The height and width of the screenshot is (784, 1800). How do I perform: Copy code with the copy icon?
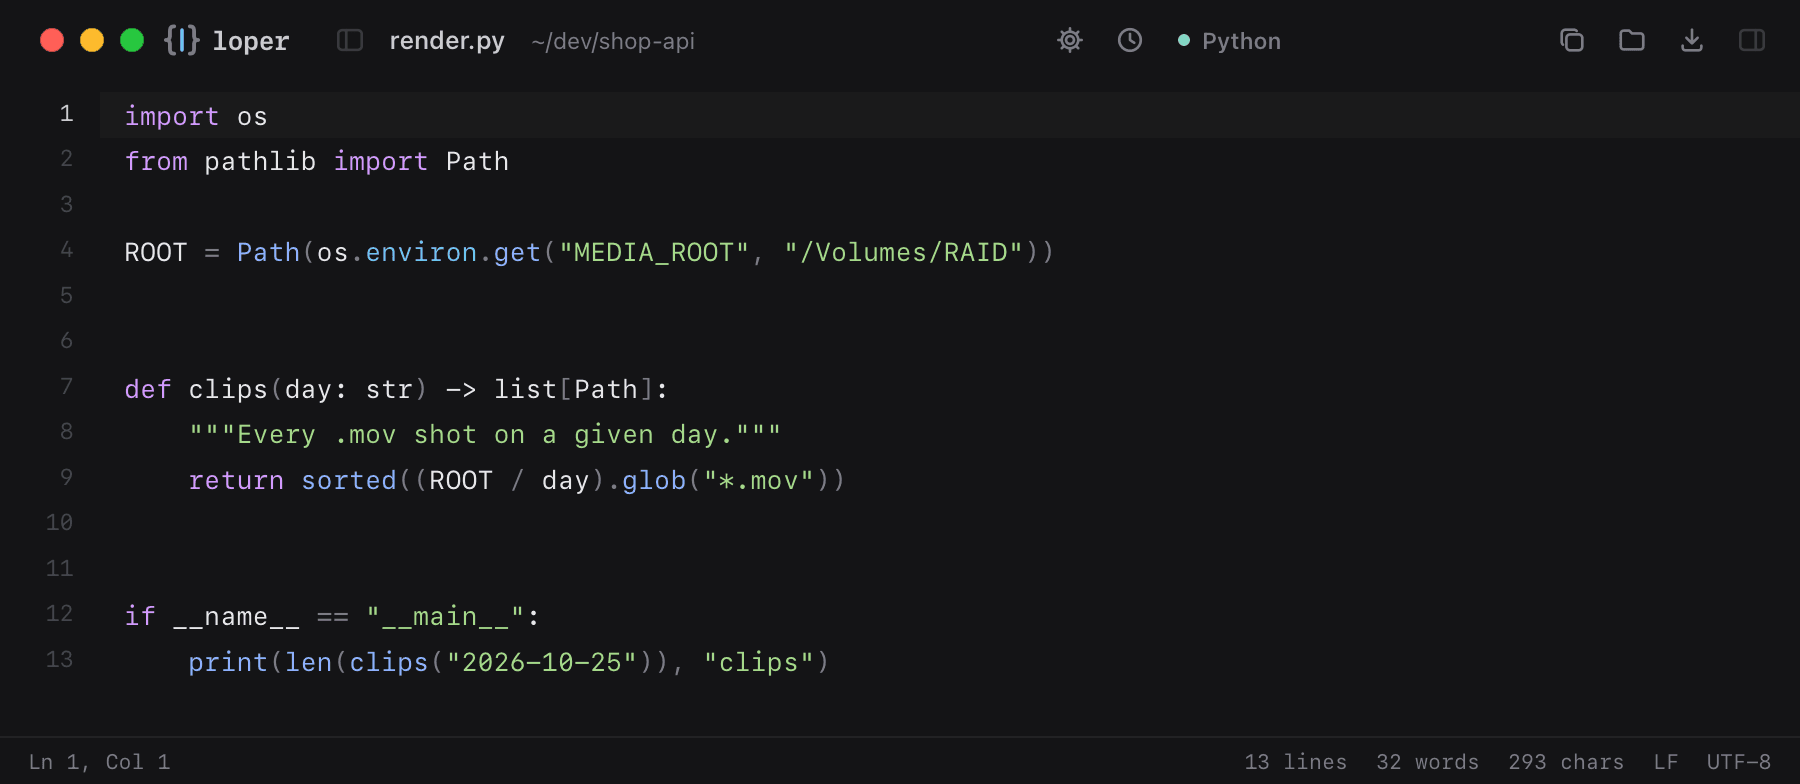coord(1572,40)
